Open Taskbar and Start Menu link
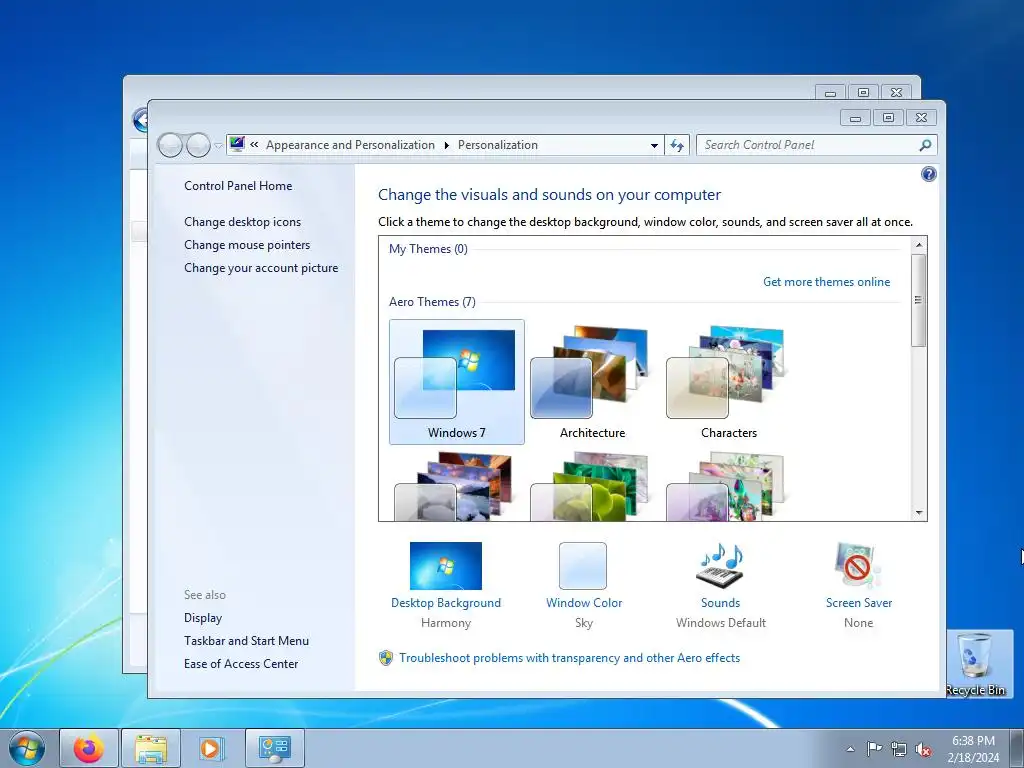1024x768 pixels. 246,641
